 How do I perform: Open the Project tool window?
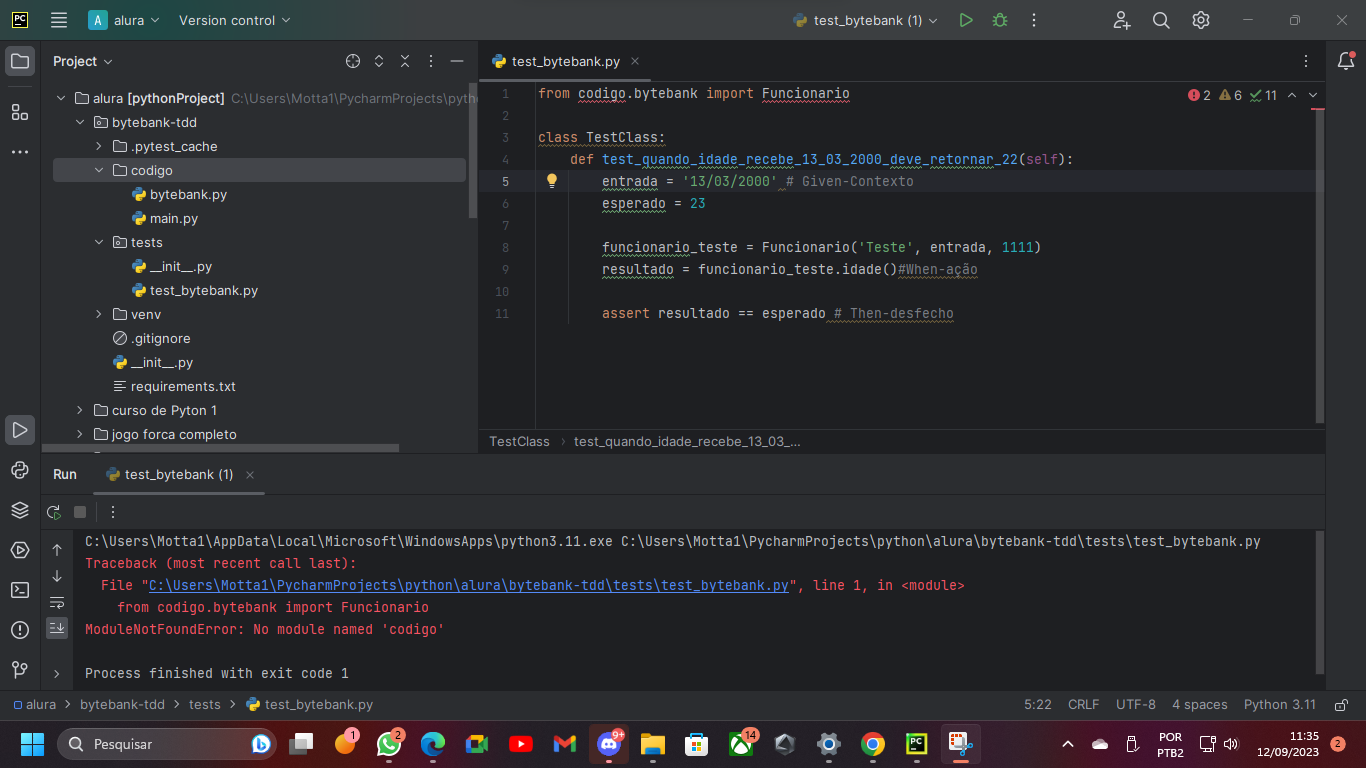(20, 61)
